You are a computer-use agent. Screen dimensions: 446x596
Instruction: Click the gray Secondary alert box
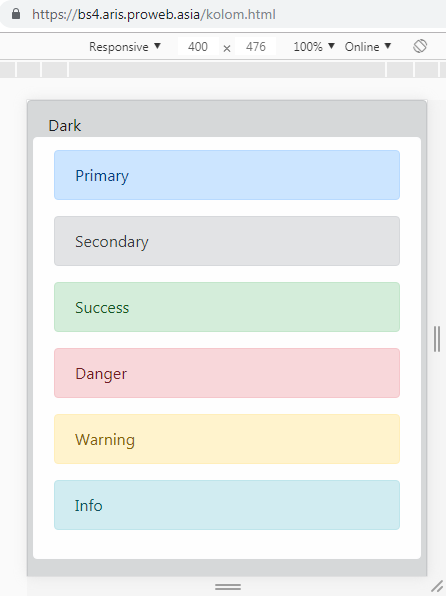click(227, 241)
